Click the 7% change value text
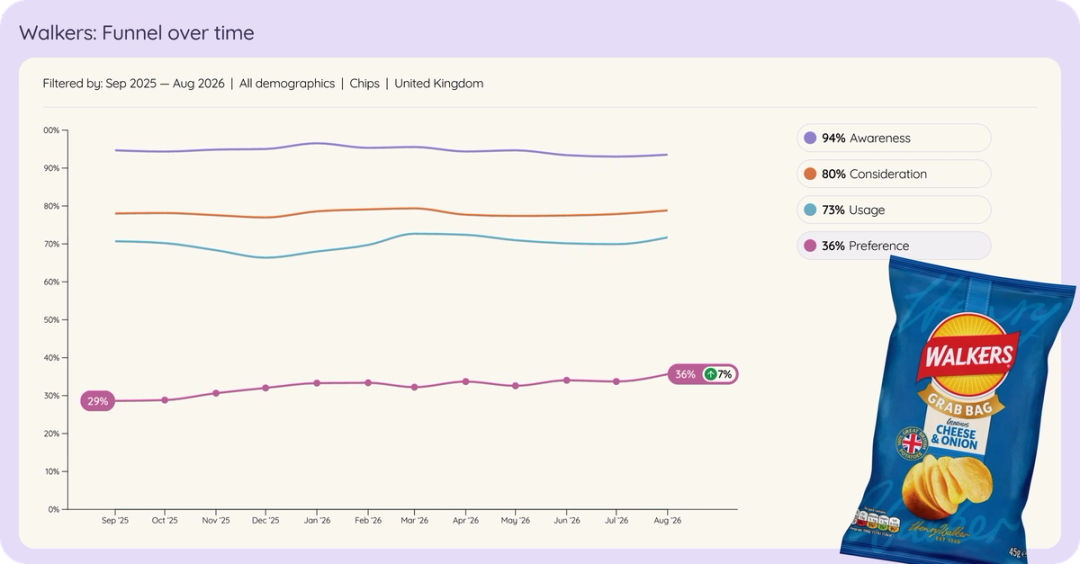 725,374
